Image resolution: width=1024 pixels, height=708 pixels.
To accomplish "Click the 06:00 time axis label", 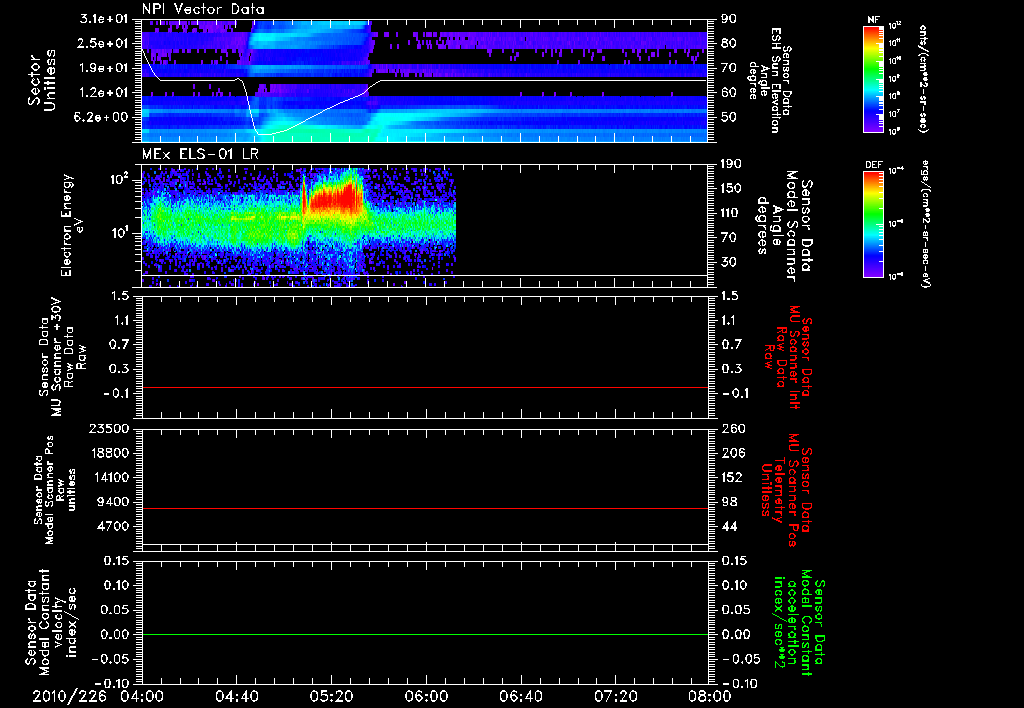I will 426,697.
